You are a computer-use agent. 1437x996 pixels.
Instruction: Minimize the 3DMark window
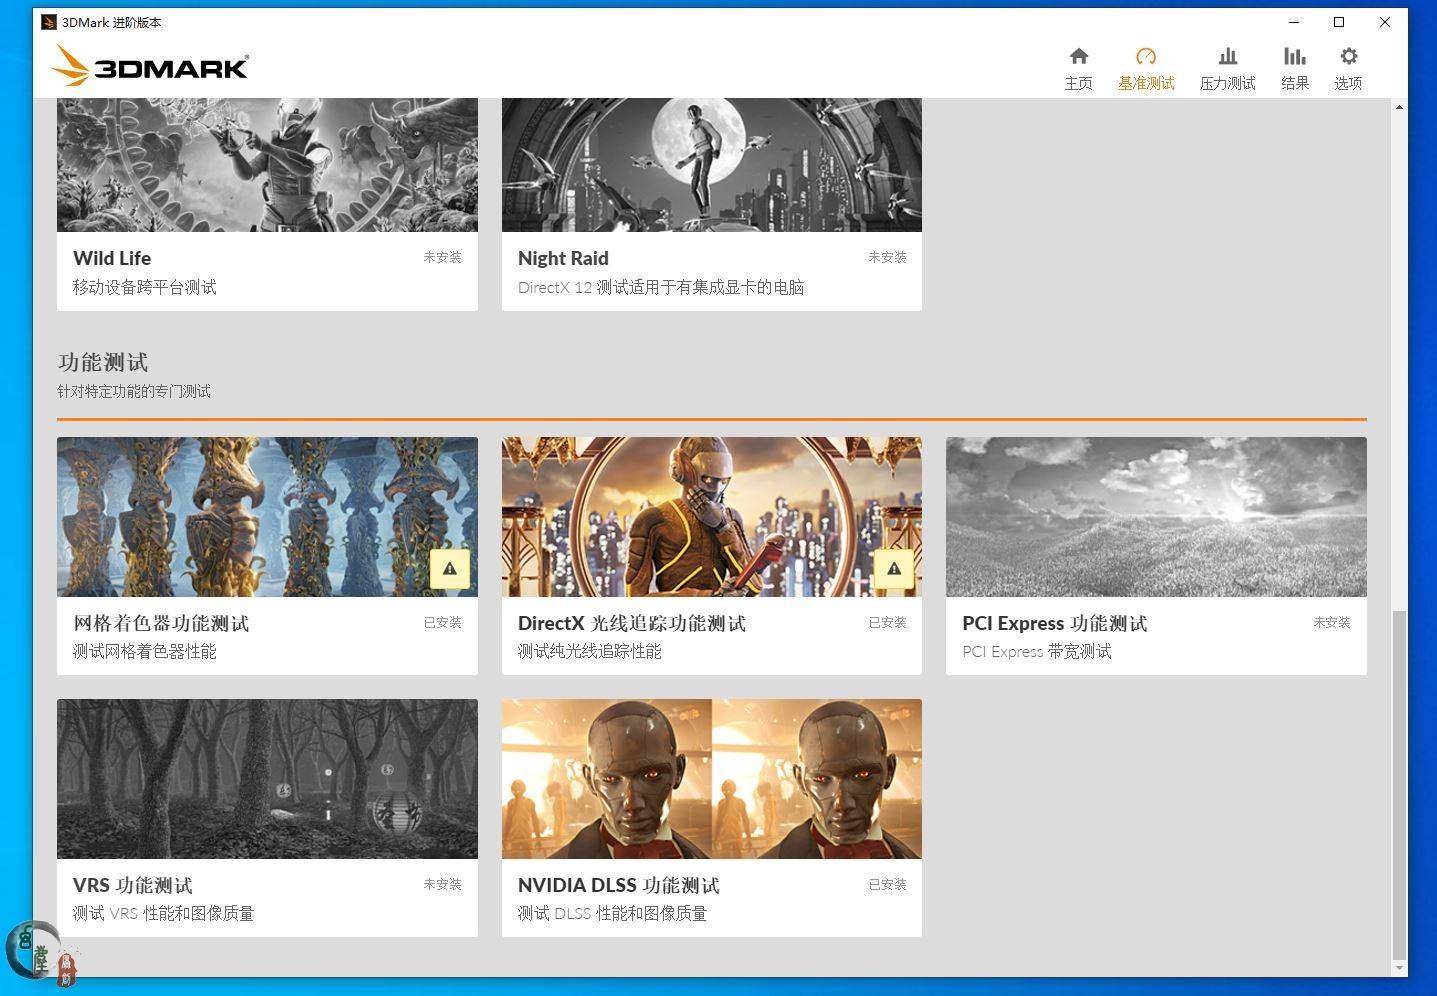pos(1294,22)
